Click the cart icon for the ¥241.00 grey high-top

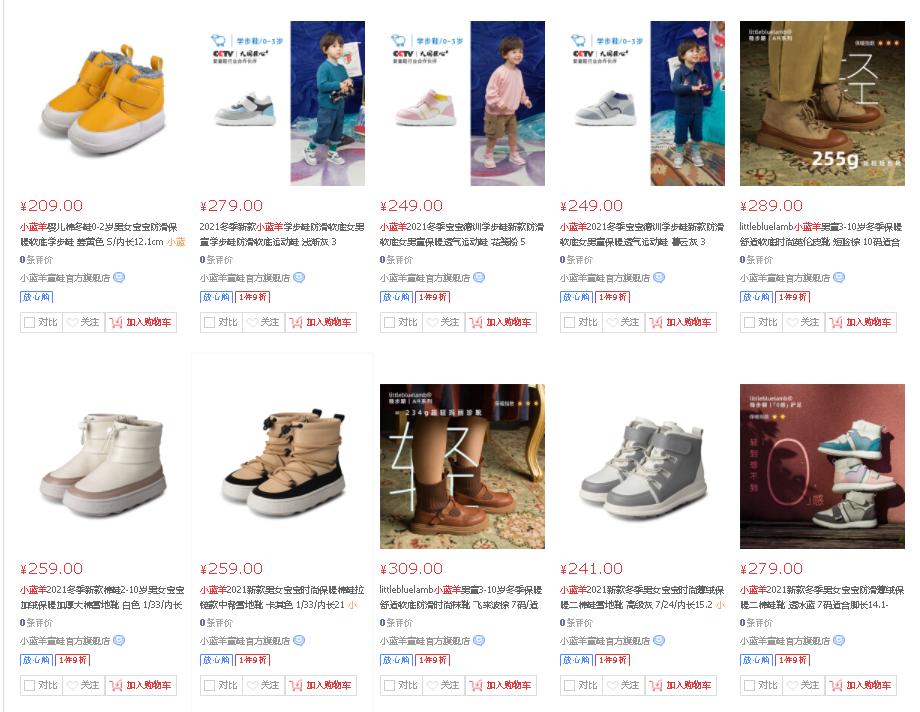(656, 685)
